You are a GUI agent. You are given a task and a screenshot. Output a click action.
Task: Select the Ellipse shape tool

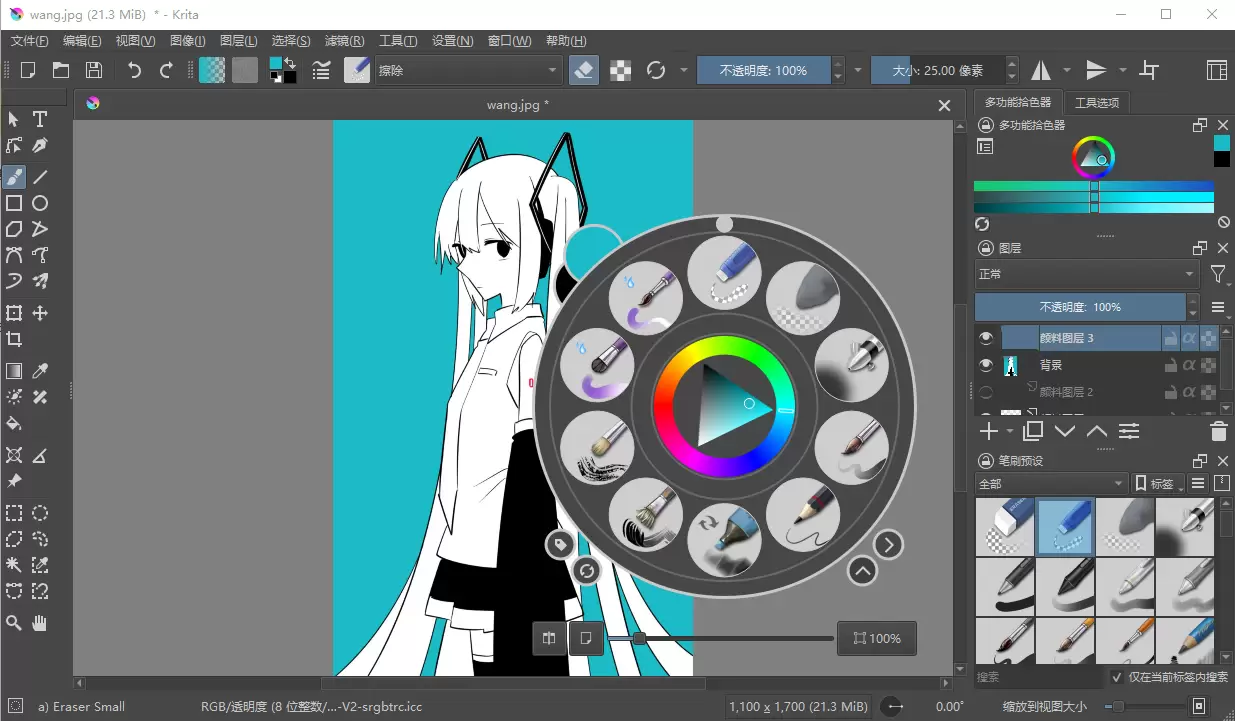tap(40, 203)
